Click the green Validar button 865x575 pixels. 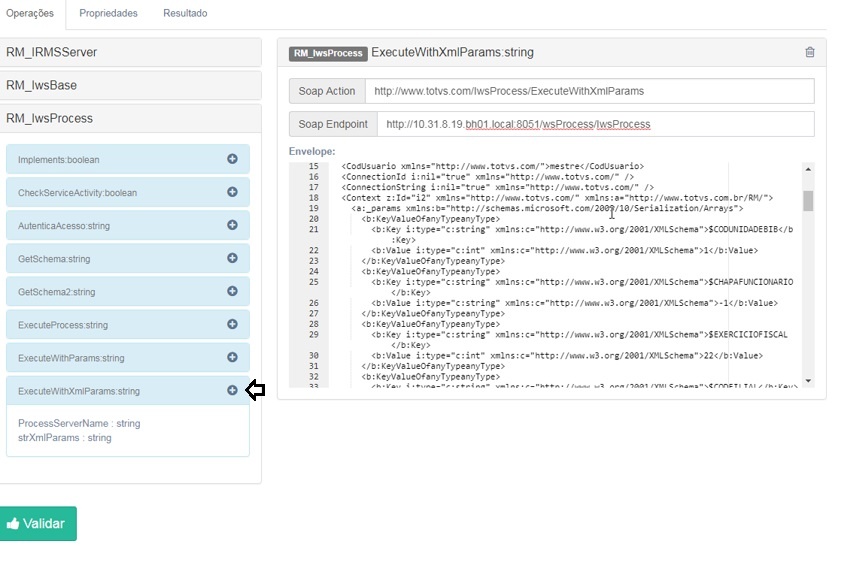coord(38,524)
